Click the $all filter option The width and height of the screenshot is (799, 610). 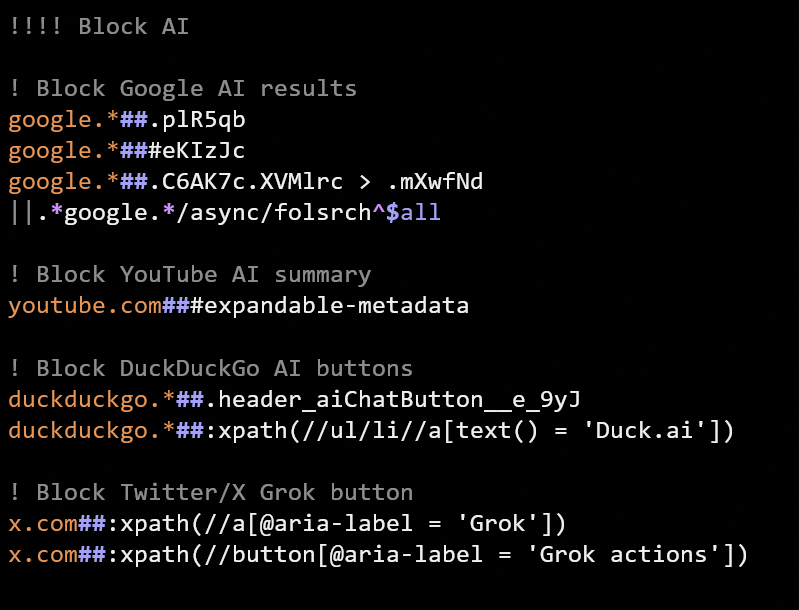414,213
